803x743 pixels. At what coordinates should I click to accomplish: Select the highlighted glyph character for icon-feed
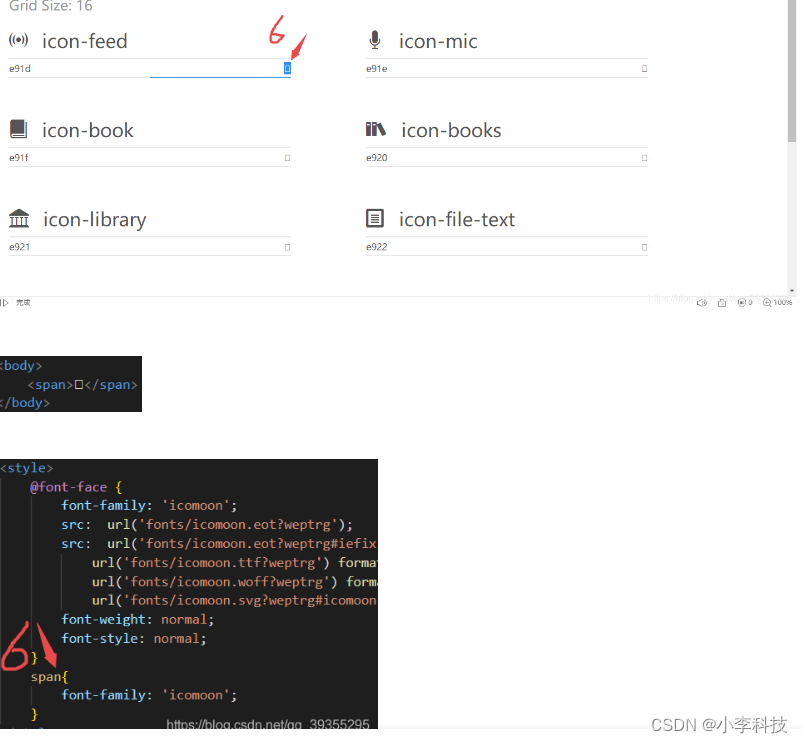(287, 69)
